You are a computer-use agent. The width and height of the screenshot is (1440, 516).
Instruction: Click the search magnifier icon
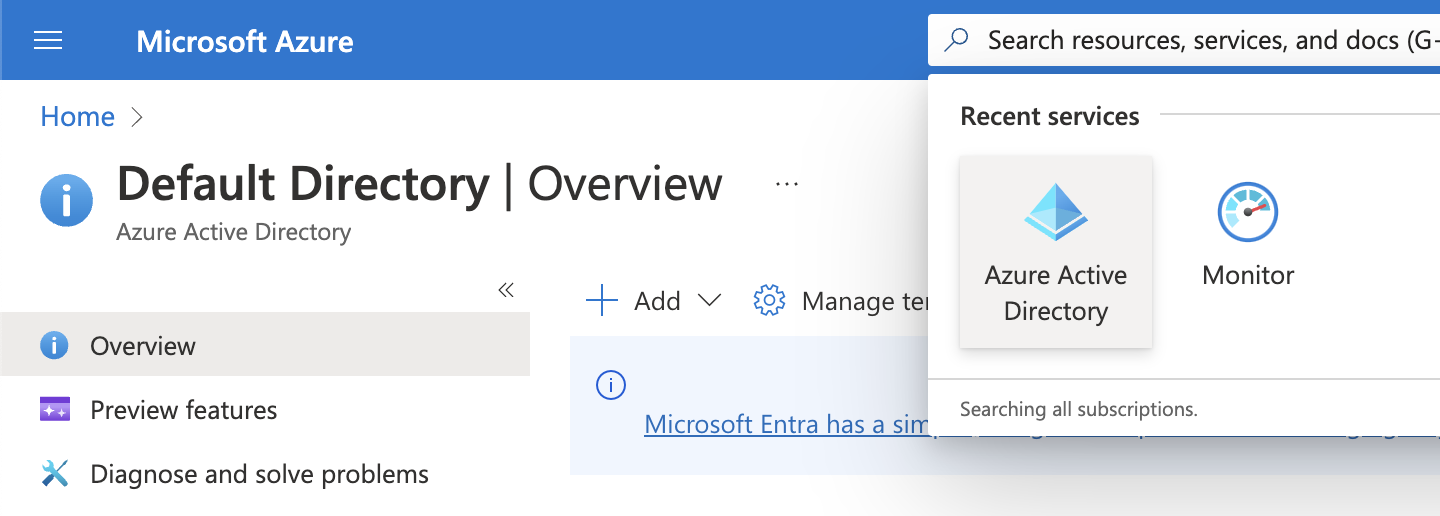(x=957, y=40)
